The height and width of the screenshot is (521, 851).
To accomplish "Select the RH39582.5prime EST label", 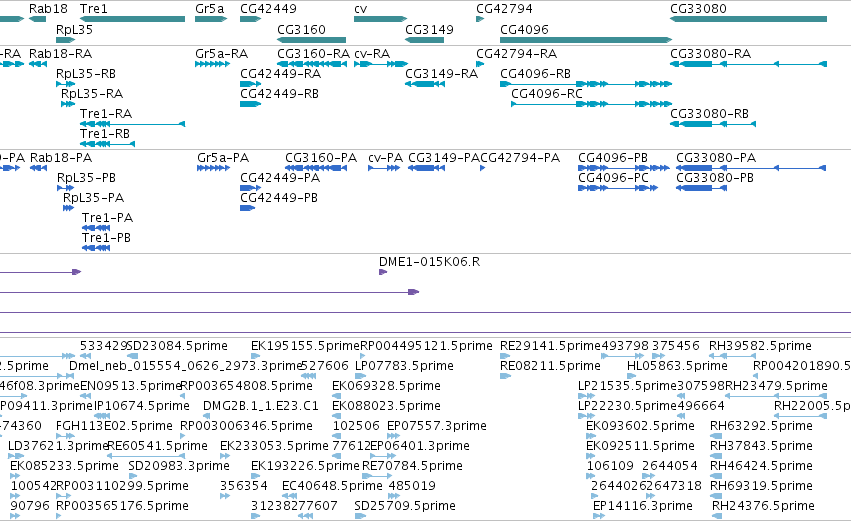I will [760, 346].
